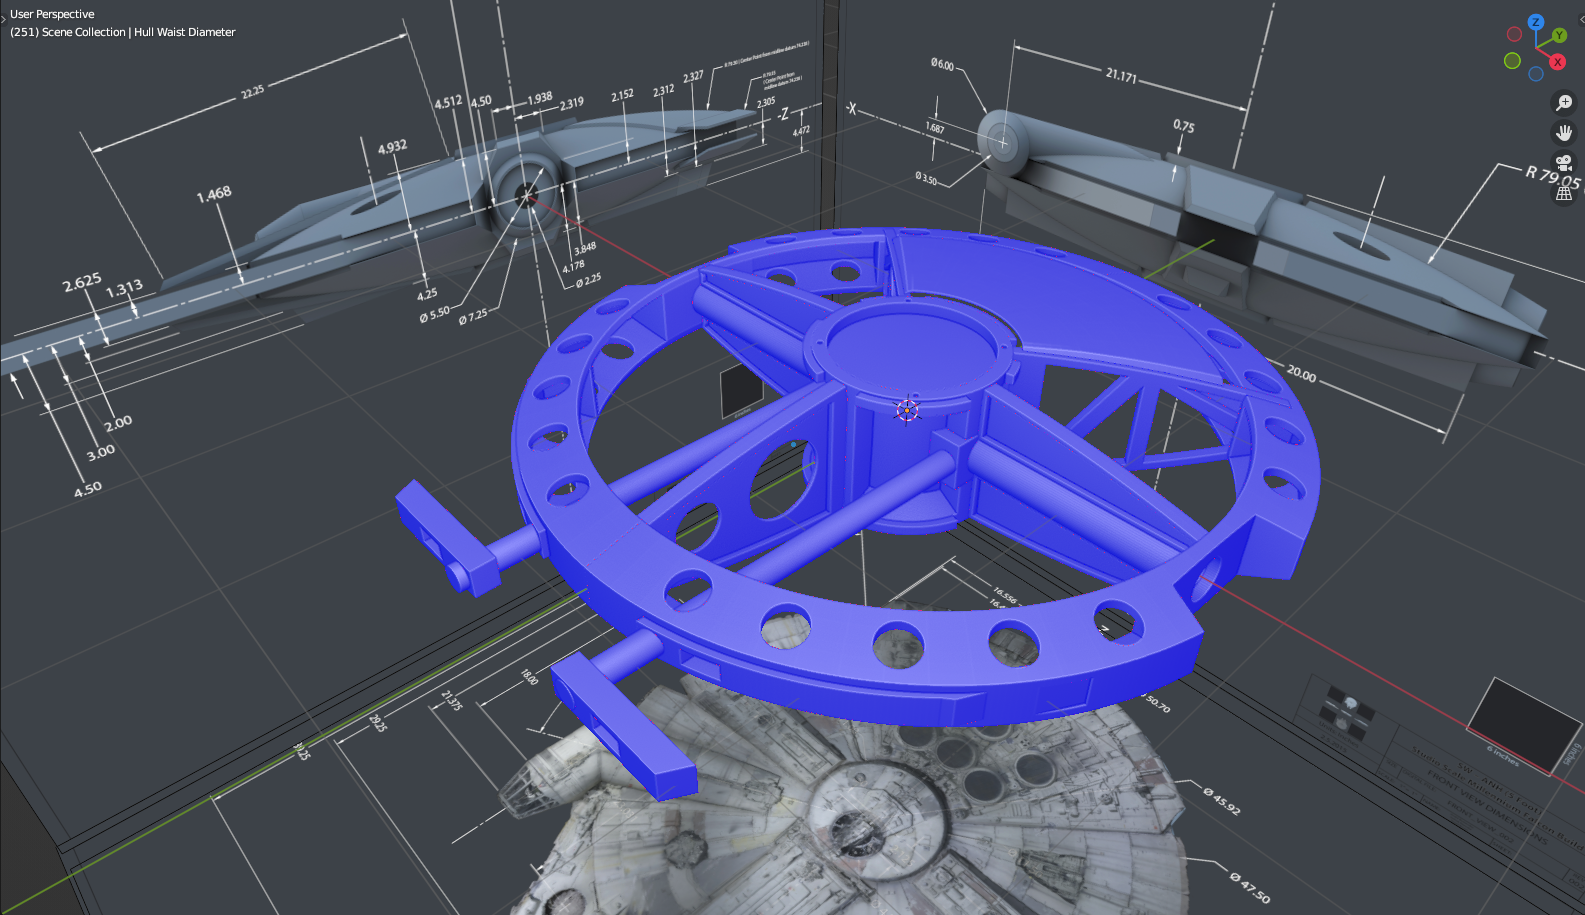Expand the toolbar arrow beside User Perspective
Image resolution: width=1585 pixels, height=915 pixels.
point(3,19)
